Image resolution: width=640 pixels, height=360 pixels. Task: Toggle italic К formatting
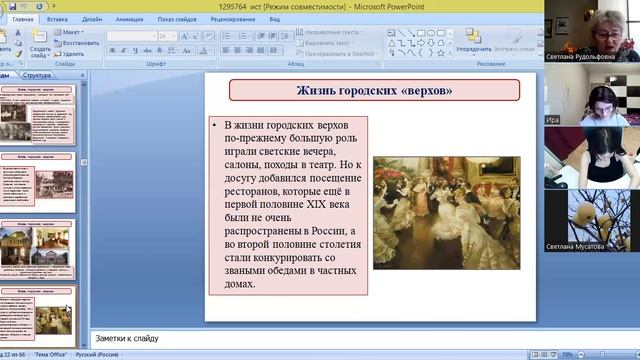click(x=124, y=51)
